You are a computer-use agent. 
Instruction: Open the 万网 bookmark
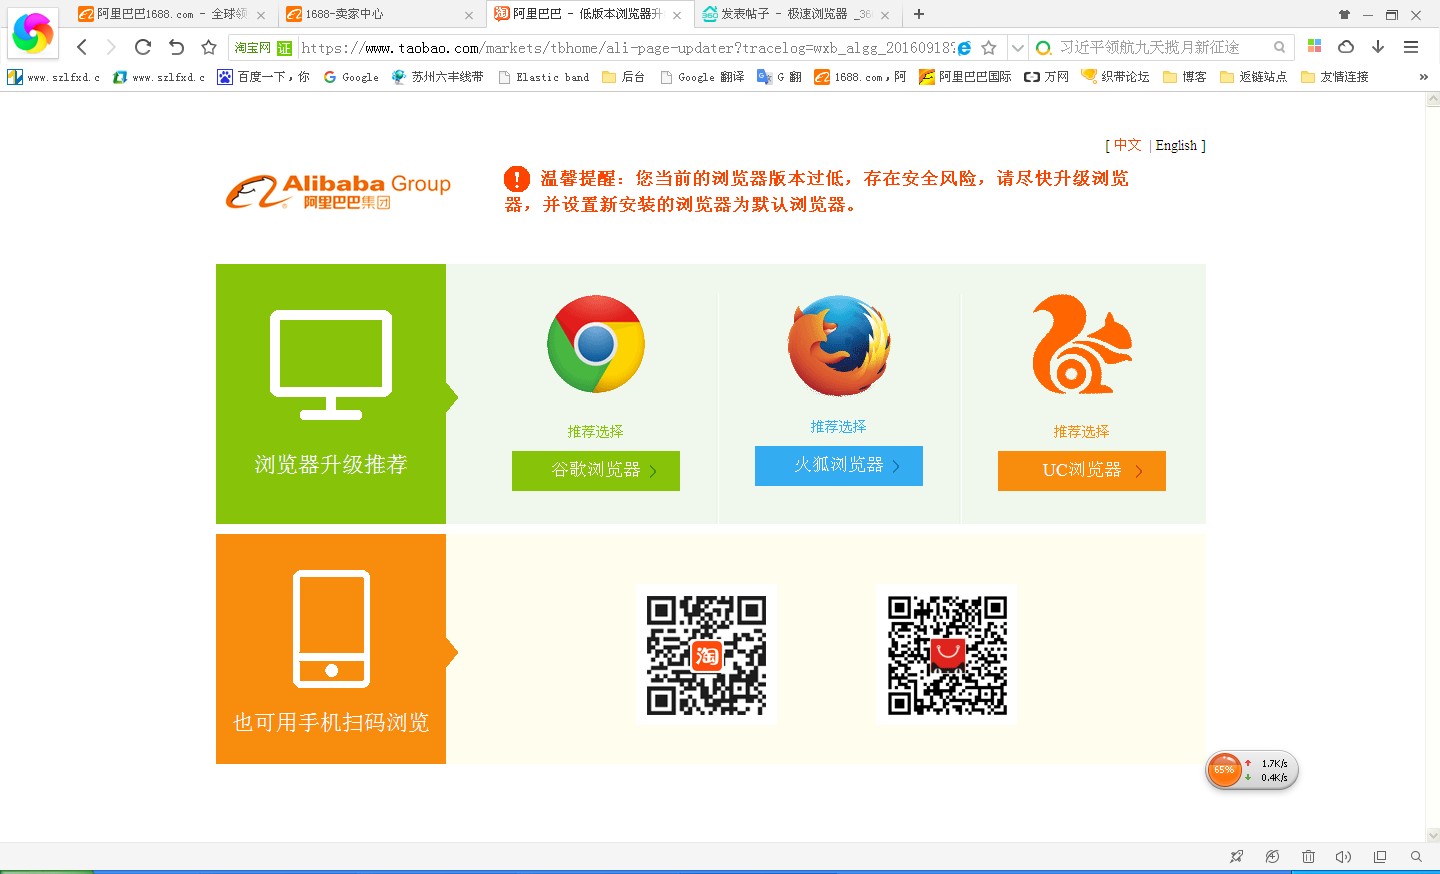tap(1046, 77)
